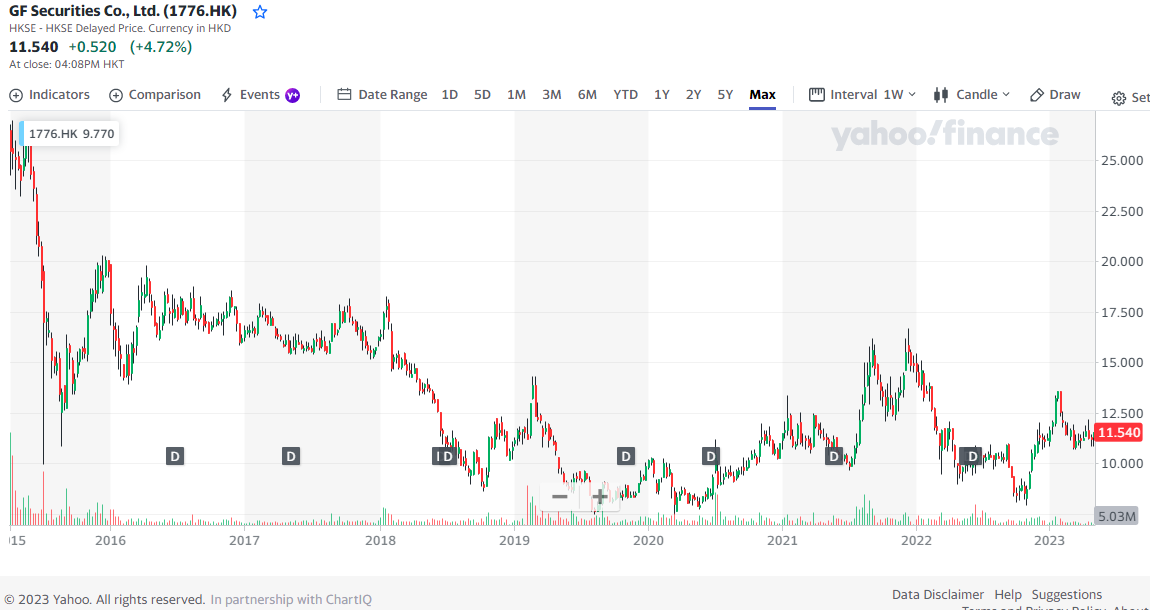Open the Suggestions link
1150x610 pixels.
[x=1066, y=595]
